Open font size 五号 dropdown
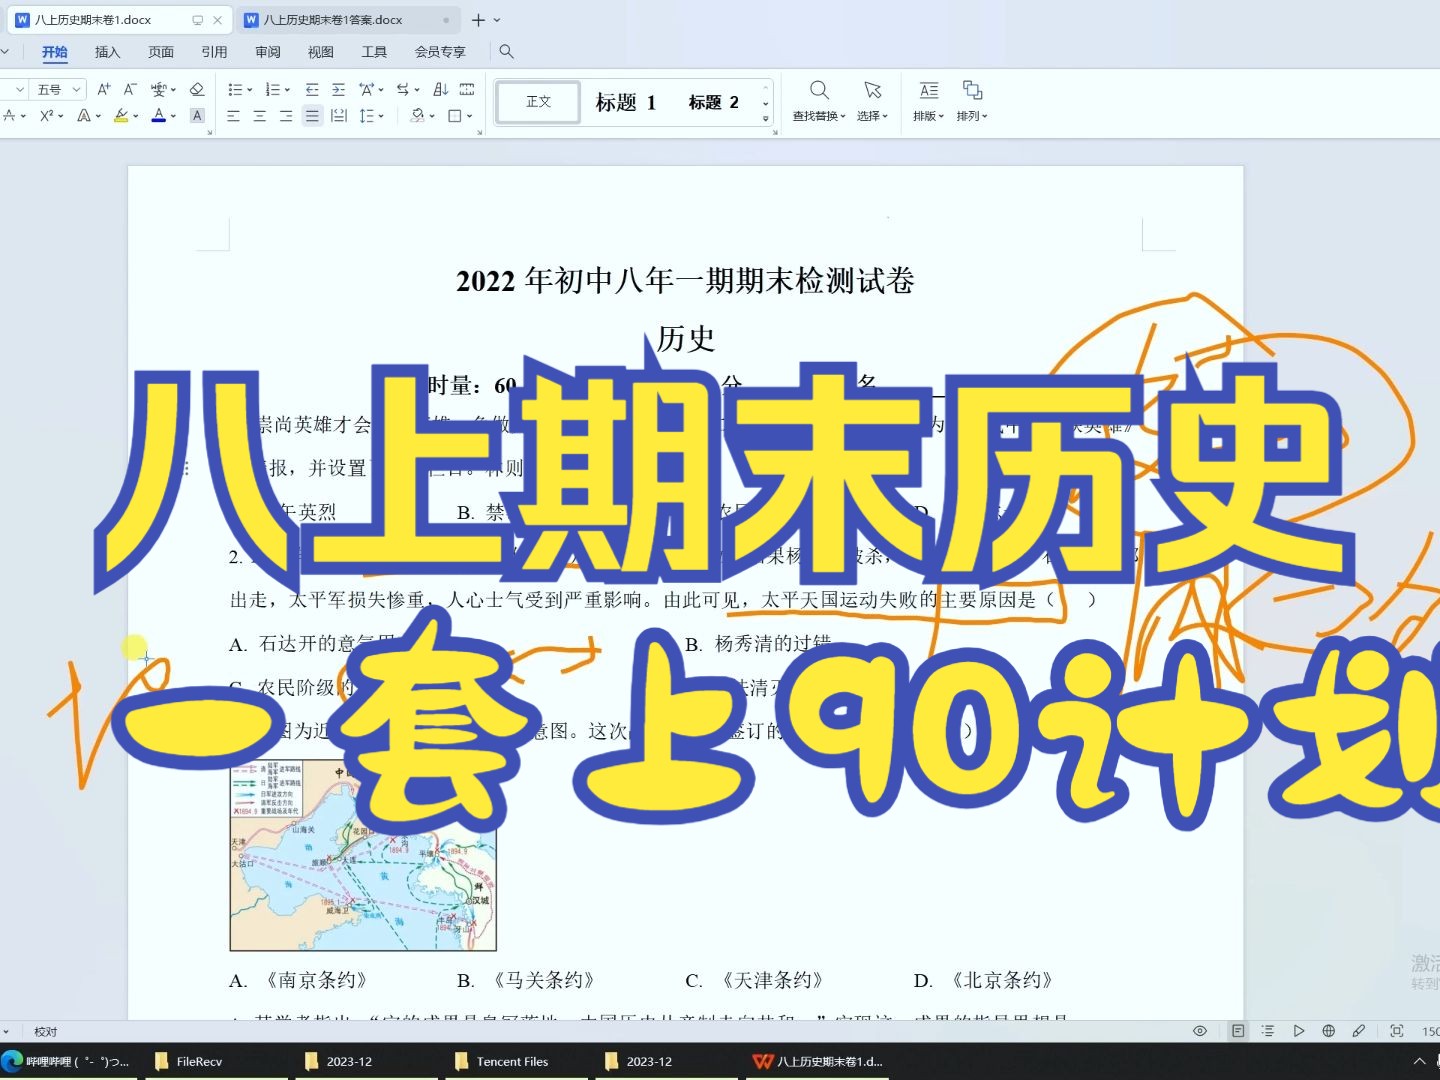 [x=76, y=89]
